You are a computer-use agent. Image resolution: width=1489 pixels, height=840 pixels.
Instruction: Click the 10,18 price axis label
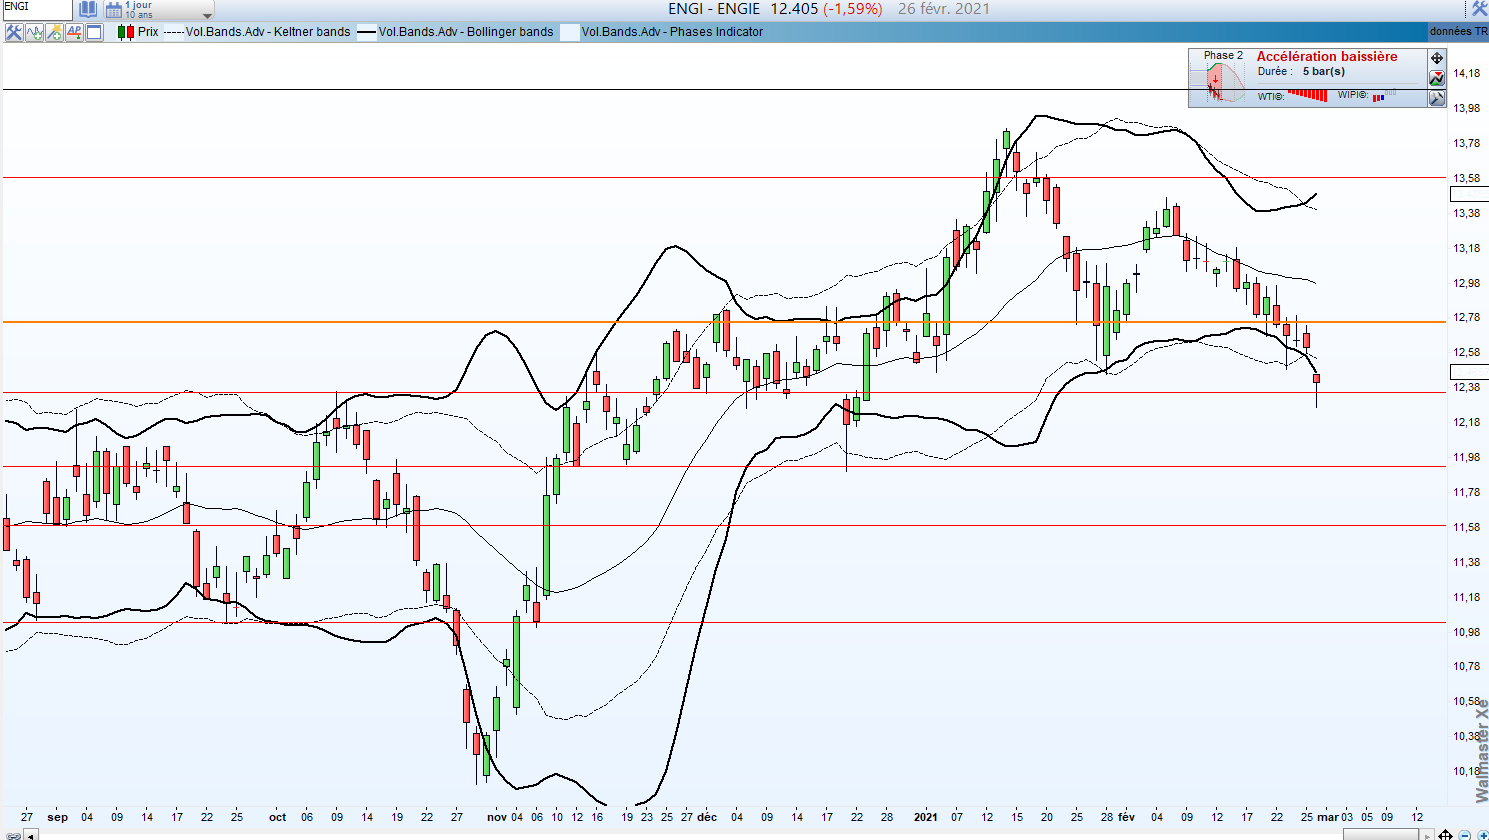point(1467,772)
